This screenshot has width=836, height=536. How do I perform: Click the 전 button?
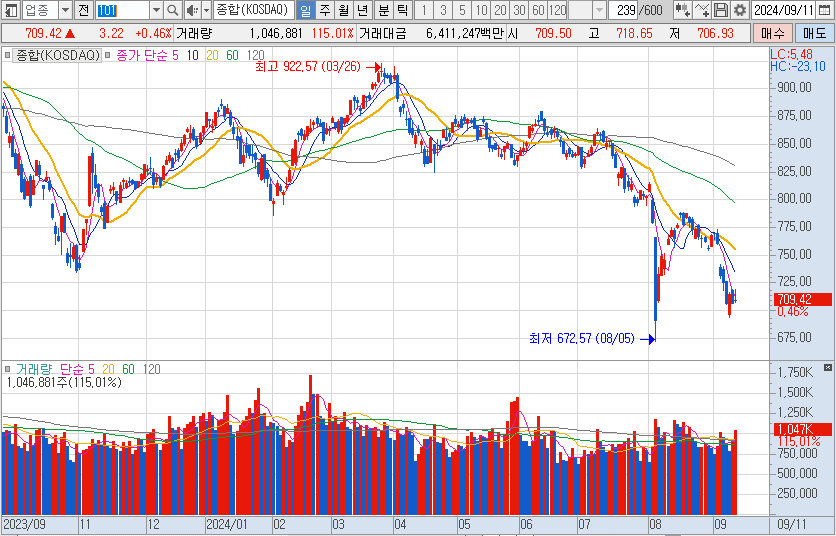tap(83, 10)
